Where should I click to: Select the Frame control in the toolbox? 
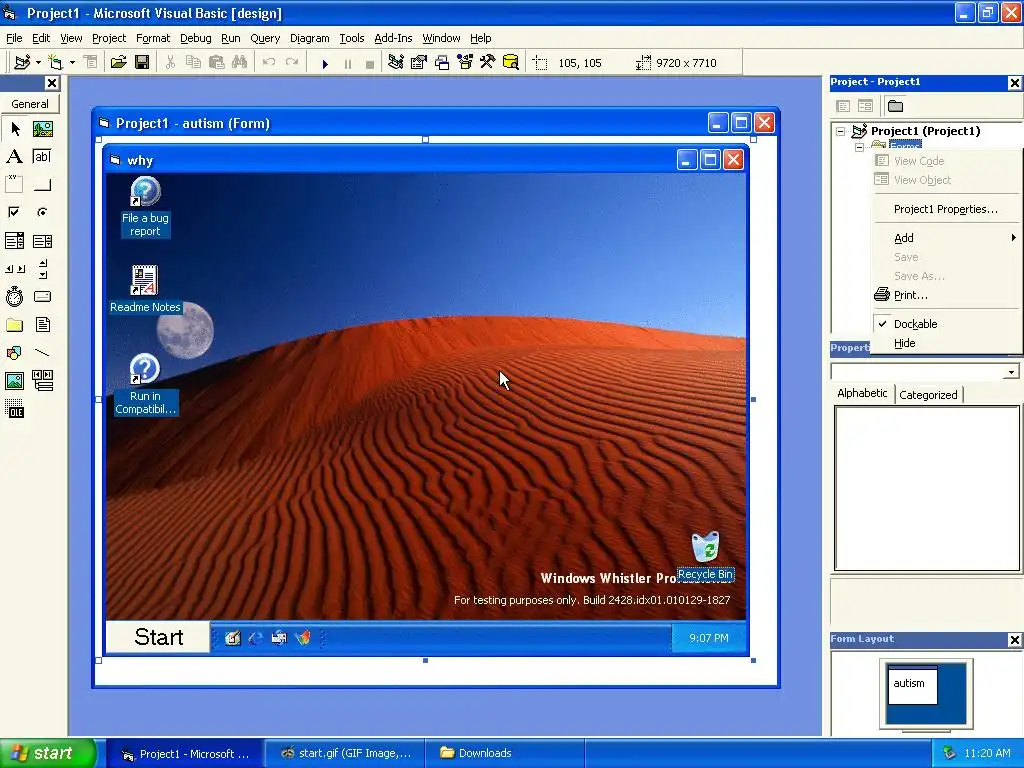tap(14, 185)
